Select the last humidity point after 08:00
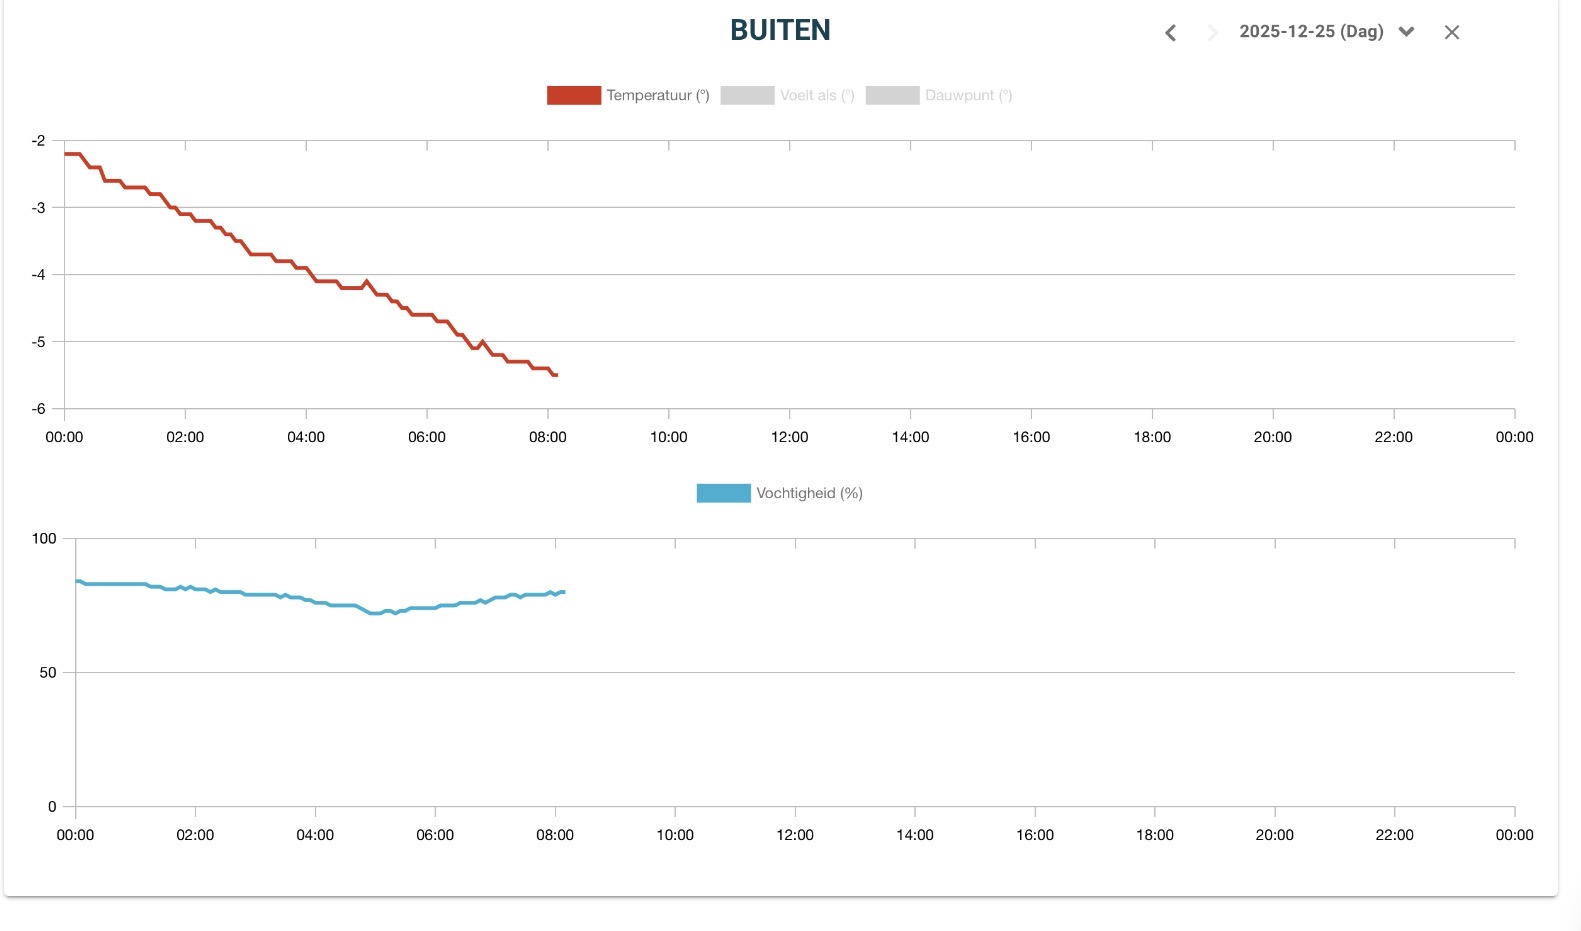Viewport: 1581px width, 931px height. coord(563,592)
